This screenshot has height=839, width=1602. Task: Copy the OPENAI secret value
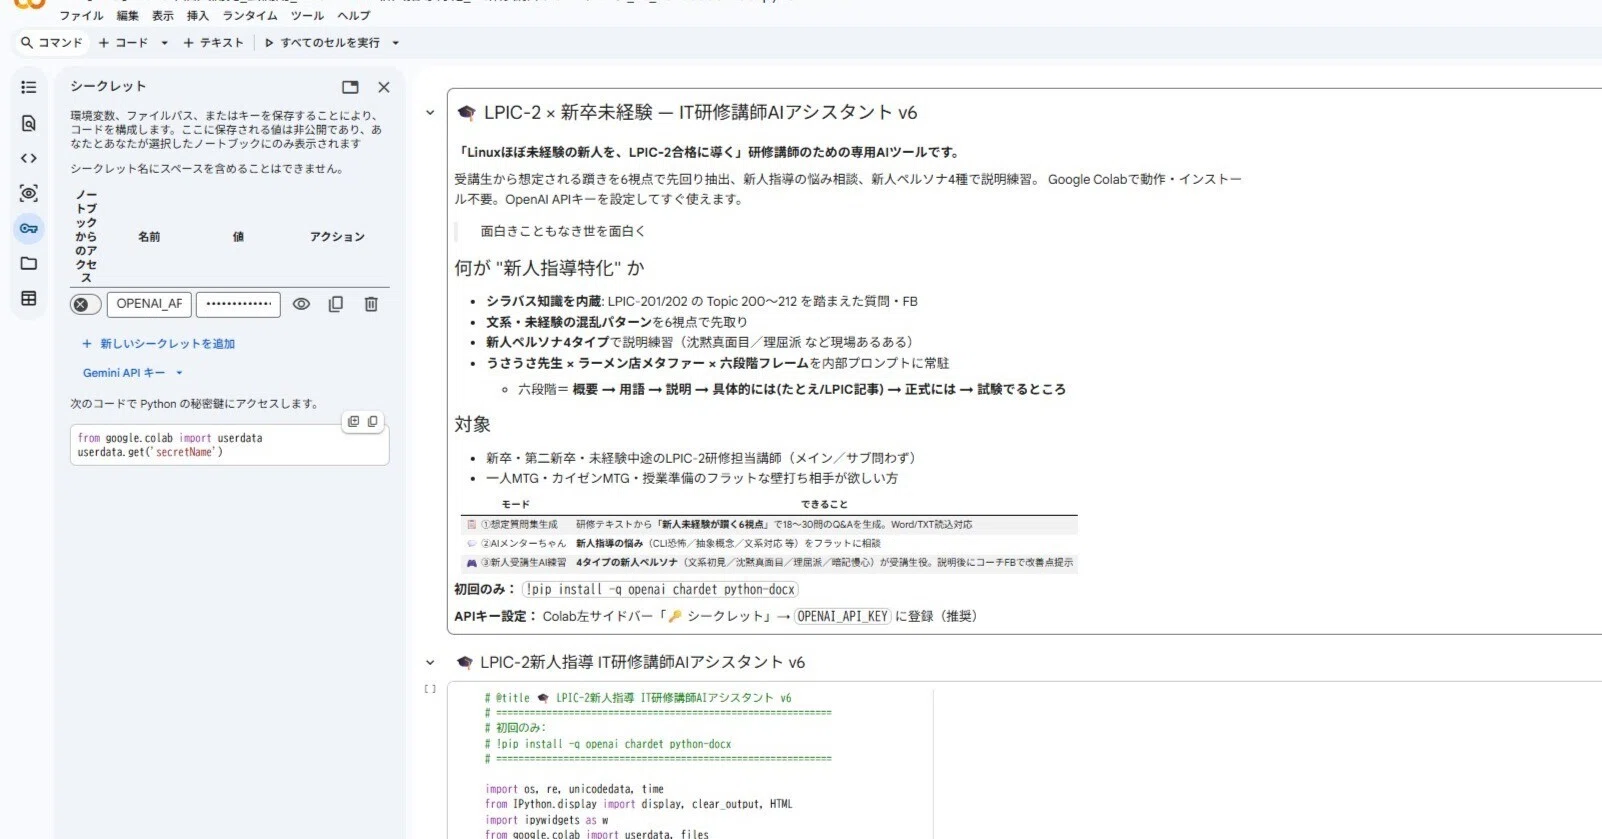tap(336, 304)
